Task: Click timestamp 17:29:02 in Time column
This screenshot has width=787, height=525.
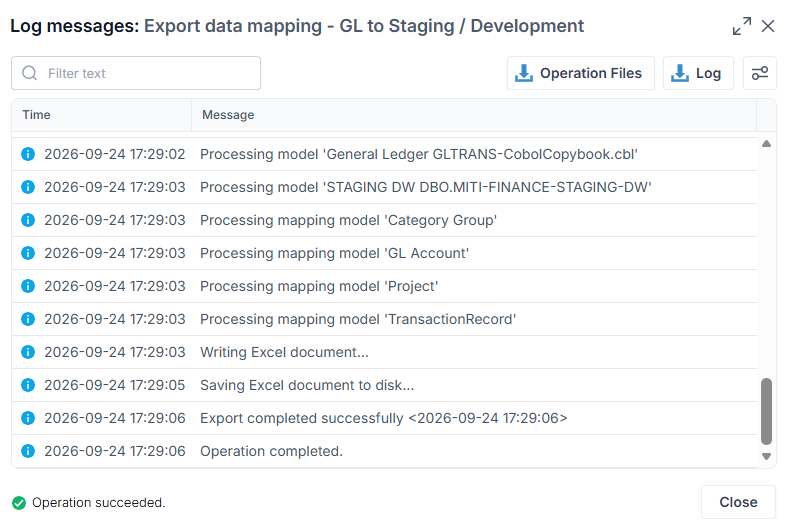Action: coord(114,154)
